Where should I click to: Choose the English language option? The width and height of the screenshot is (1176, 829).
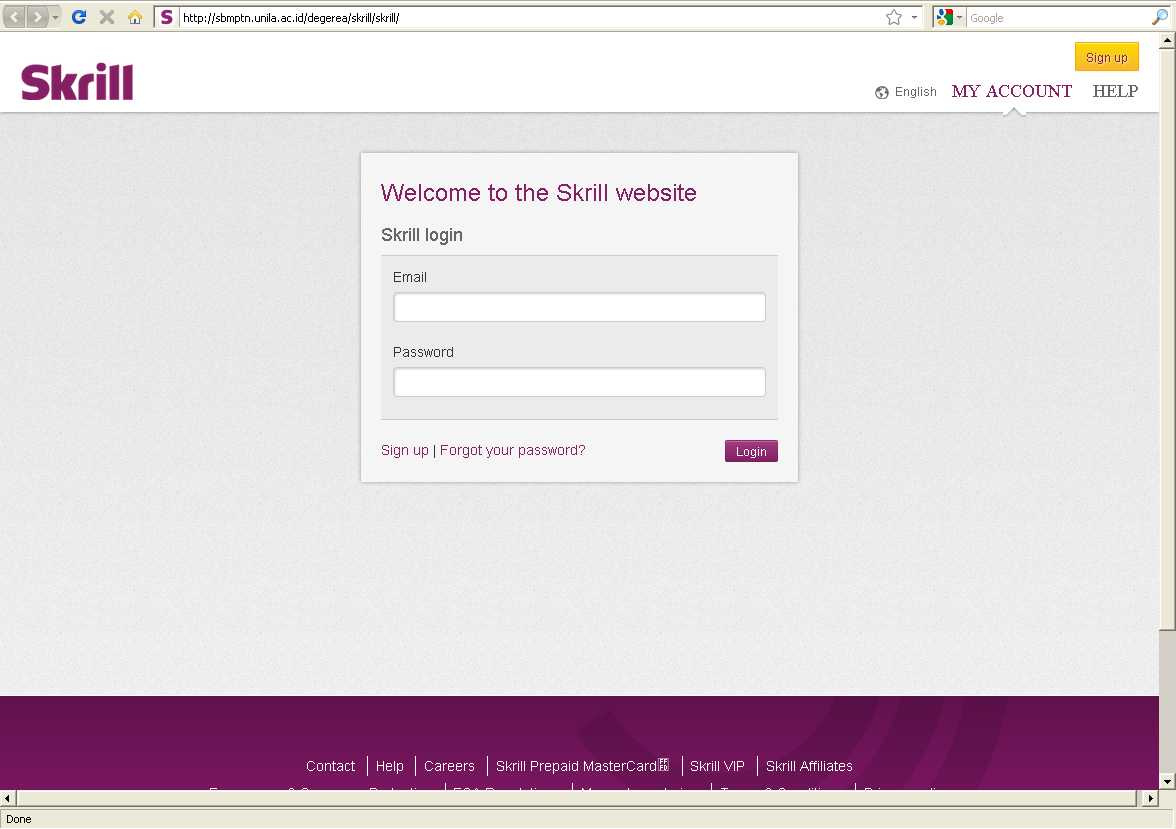coord(915,92)
